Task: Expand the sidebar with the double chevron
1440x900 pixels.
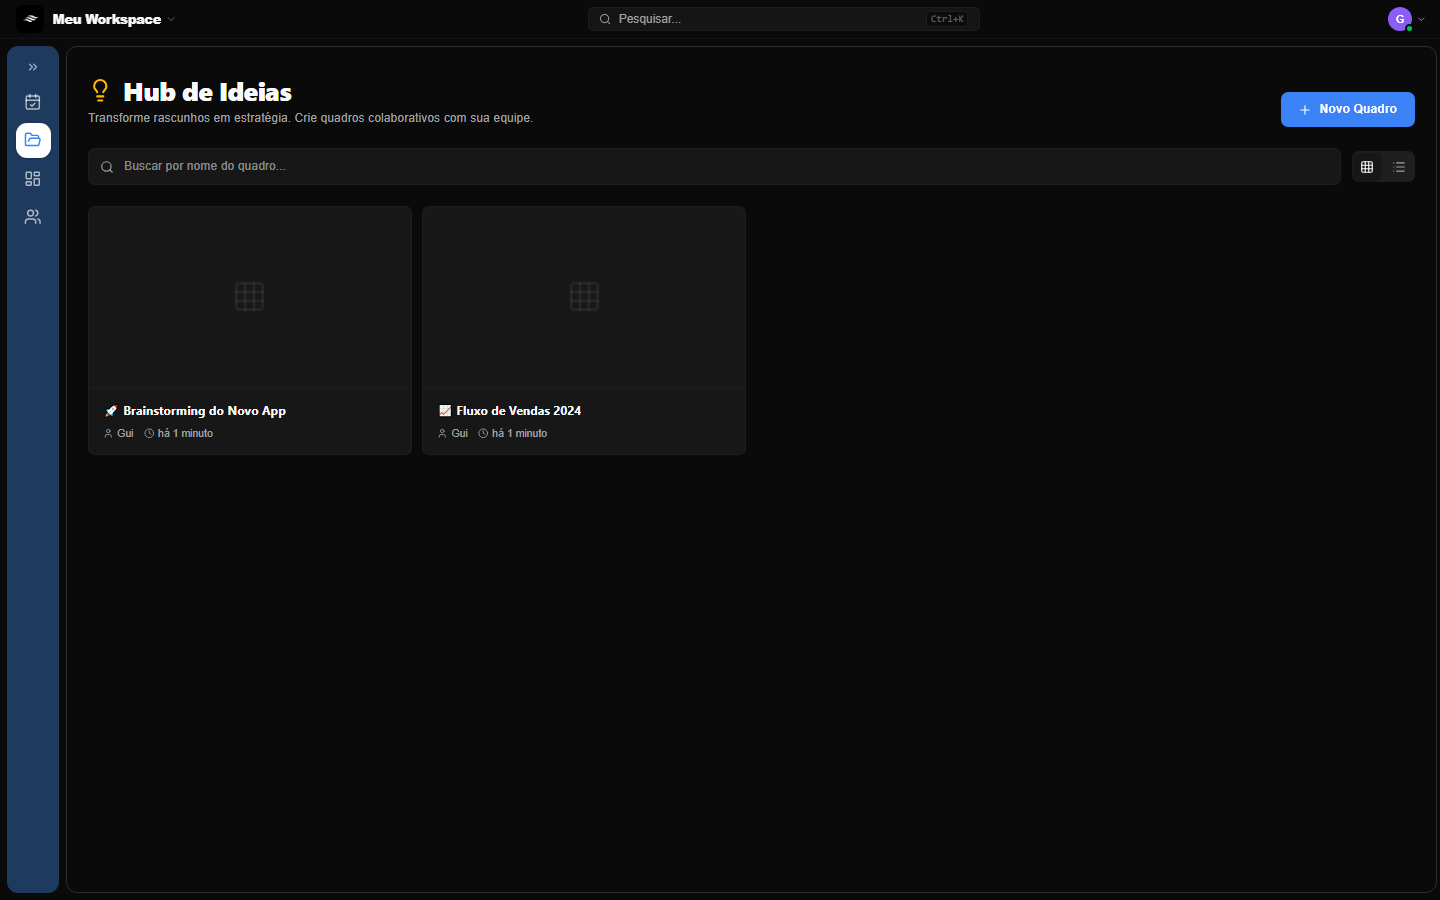Action: tap(33, 67)
